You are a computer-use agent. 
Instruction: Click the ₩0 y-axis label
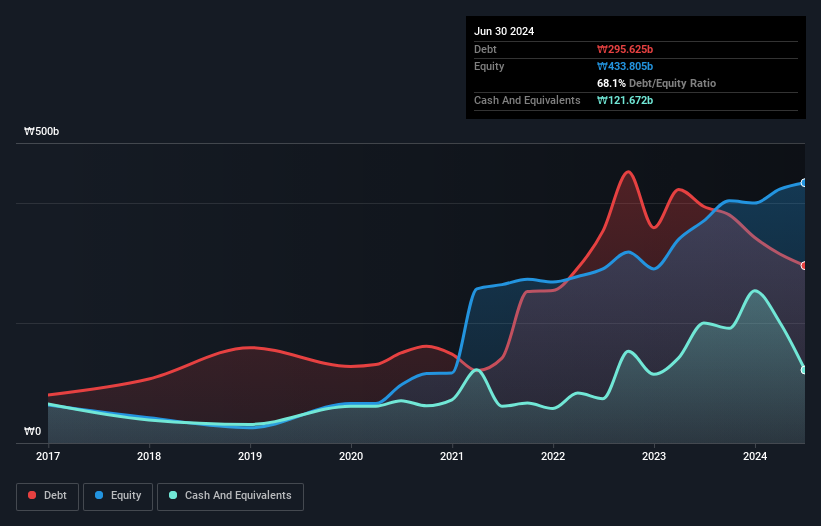tap(32, 431)
